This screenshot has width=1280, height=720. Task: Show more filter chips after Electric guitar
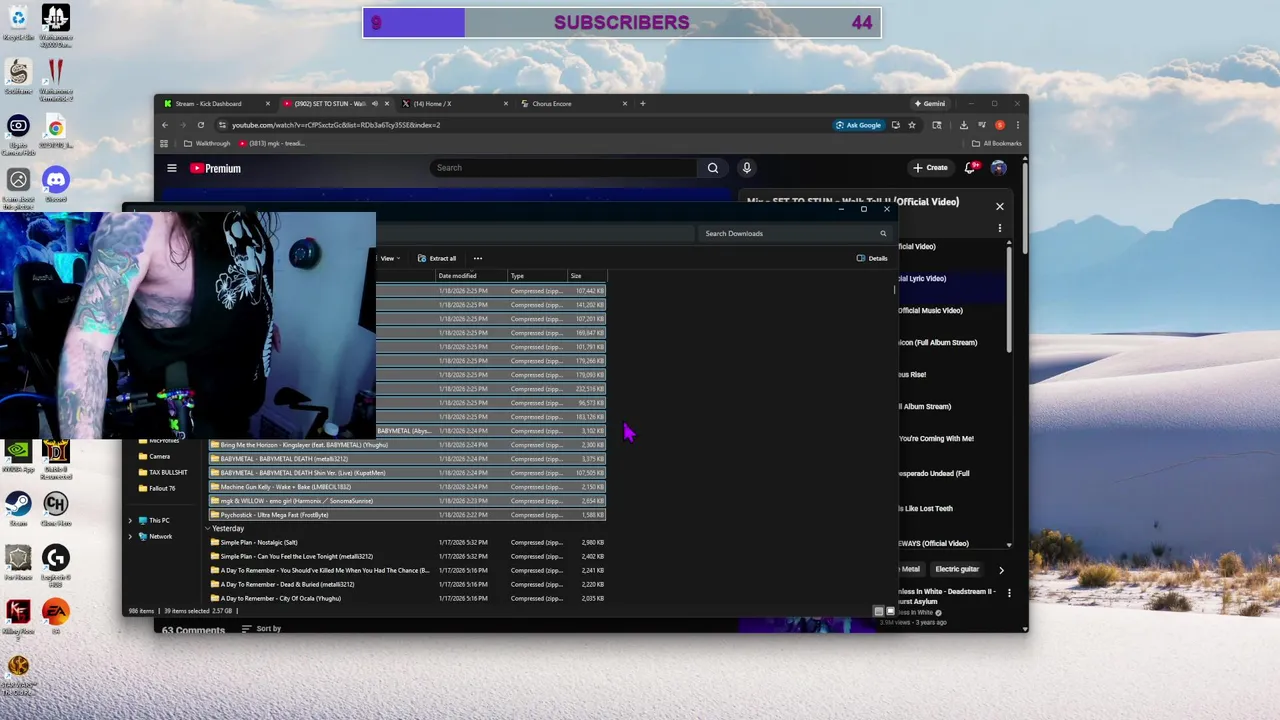coord(1001,570)
